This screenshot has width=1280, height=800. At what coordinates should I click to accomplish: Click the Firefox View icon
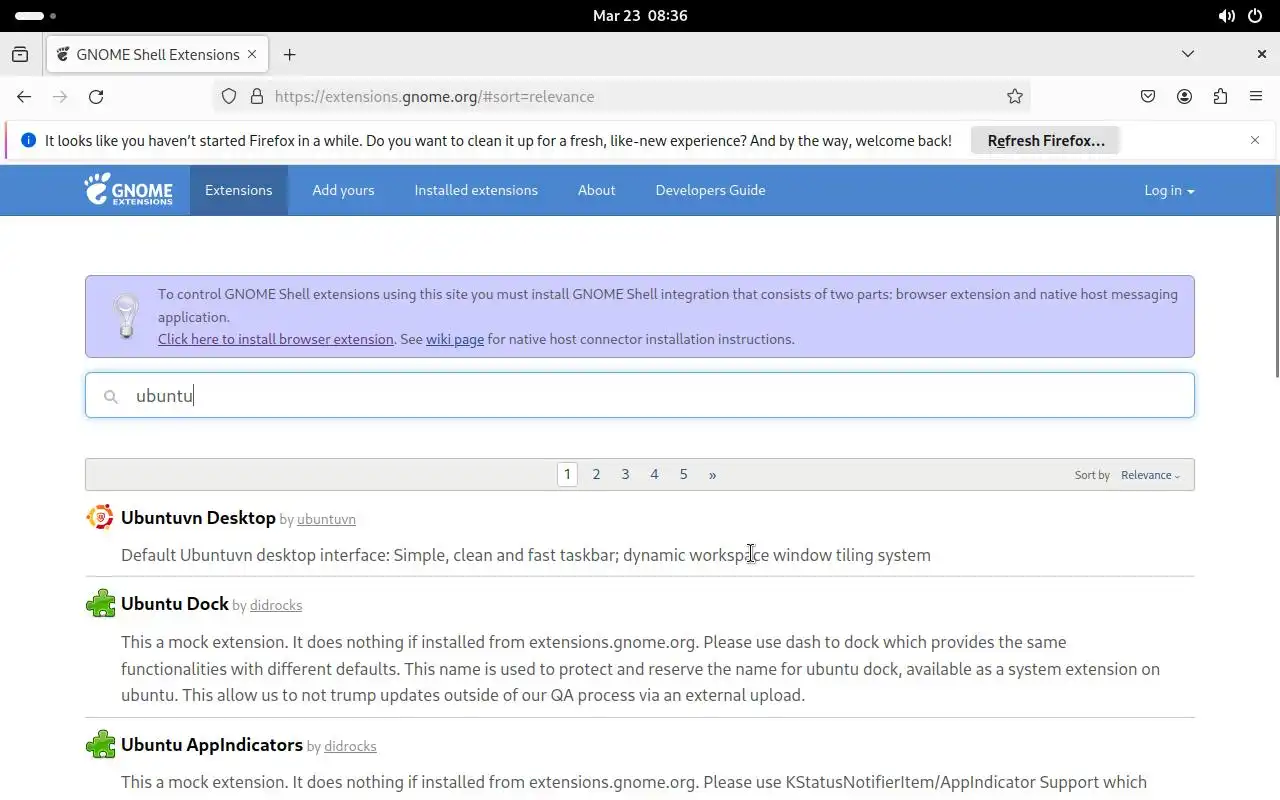coord(20,54)
